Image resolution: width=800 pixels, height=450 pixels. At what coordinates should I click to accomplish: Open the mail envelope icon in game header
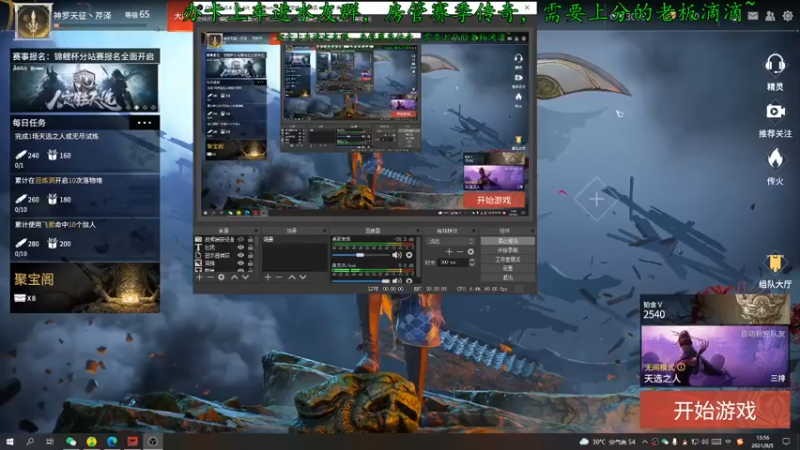pyautogui.click(x=753, y=16)
